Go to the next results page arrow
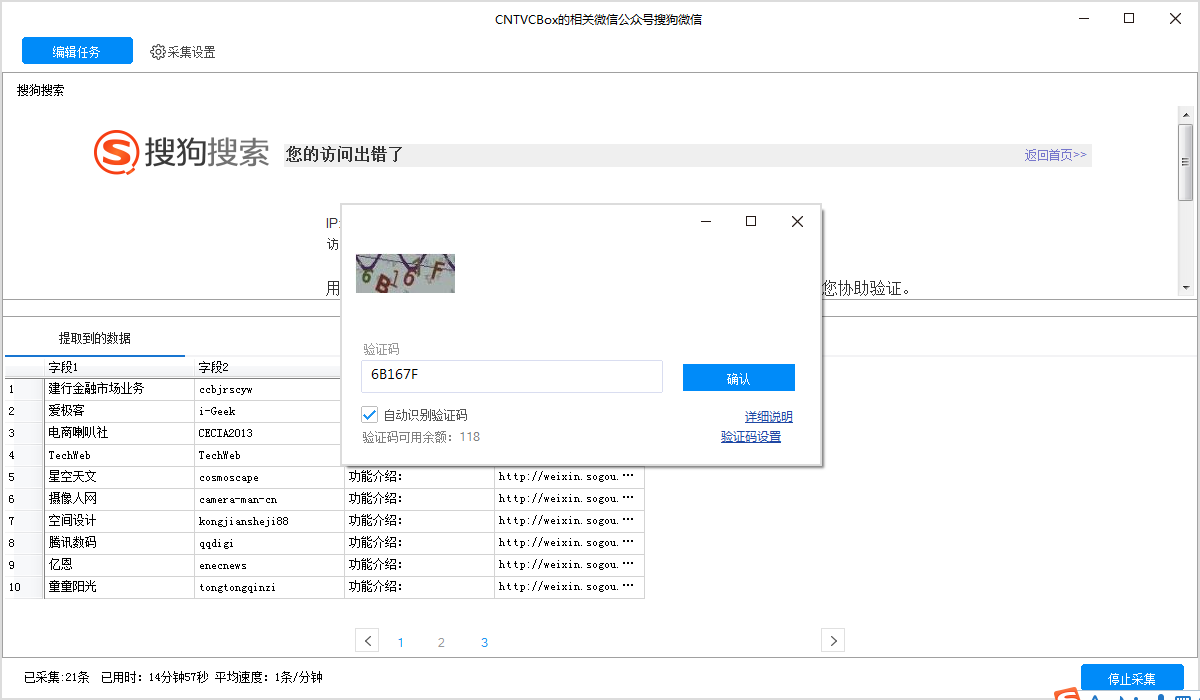 833,640
